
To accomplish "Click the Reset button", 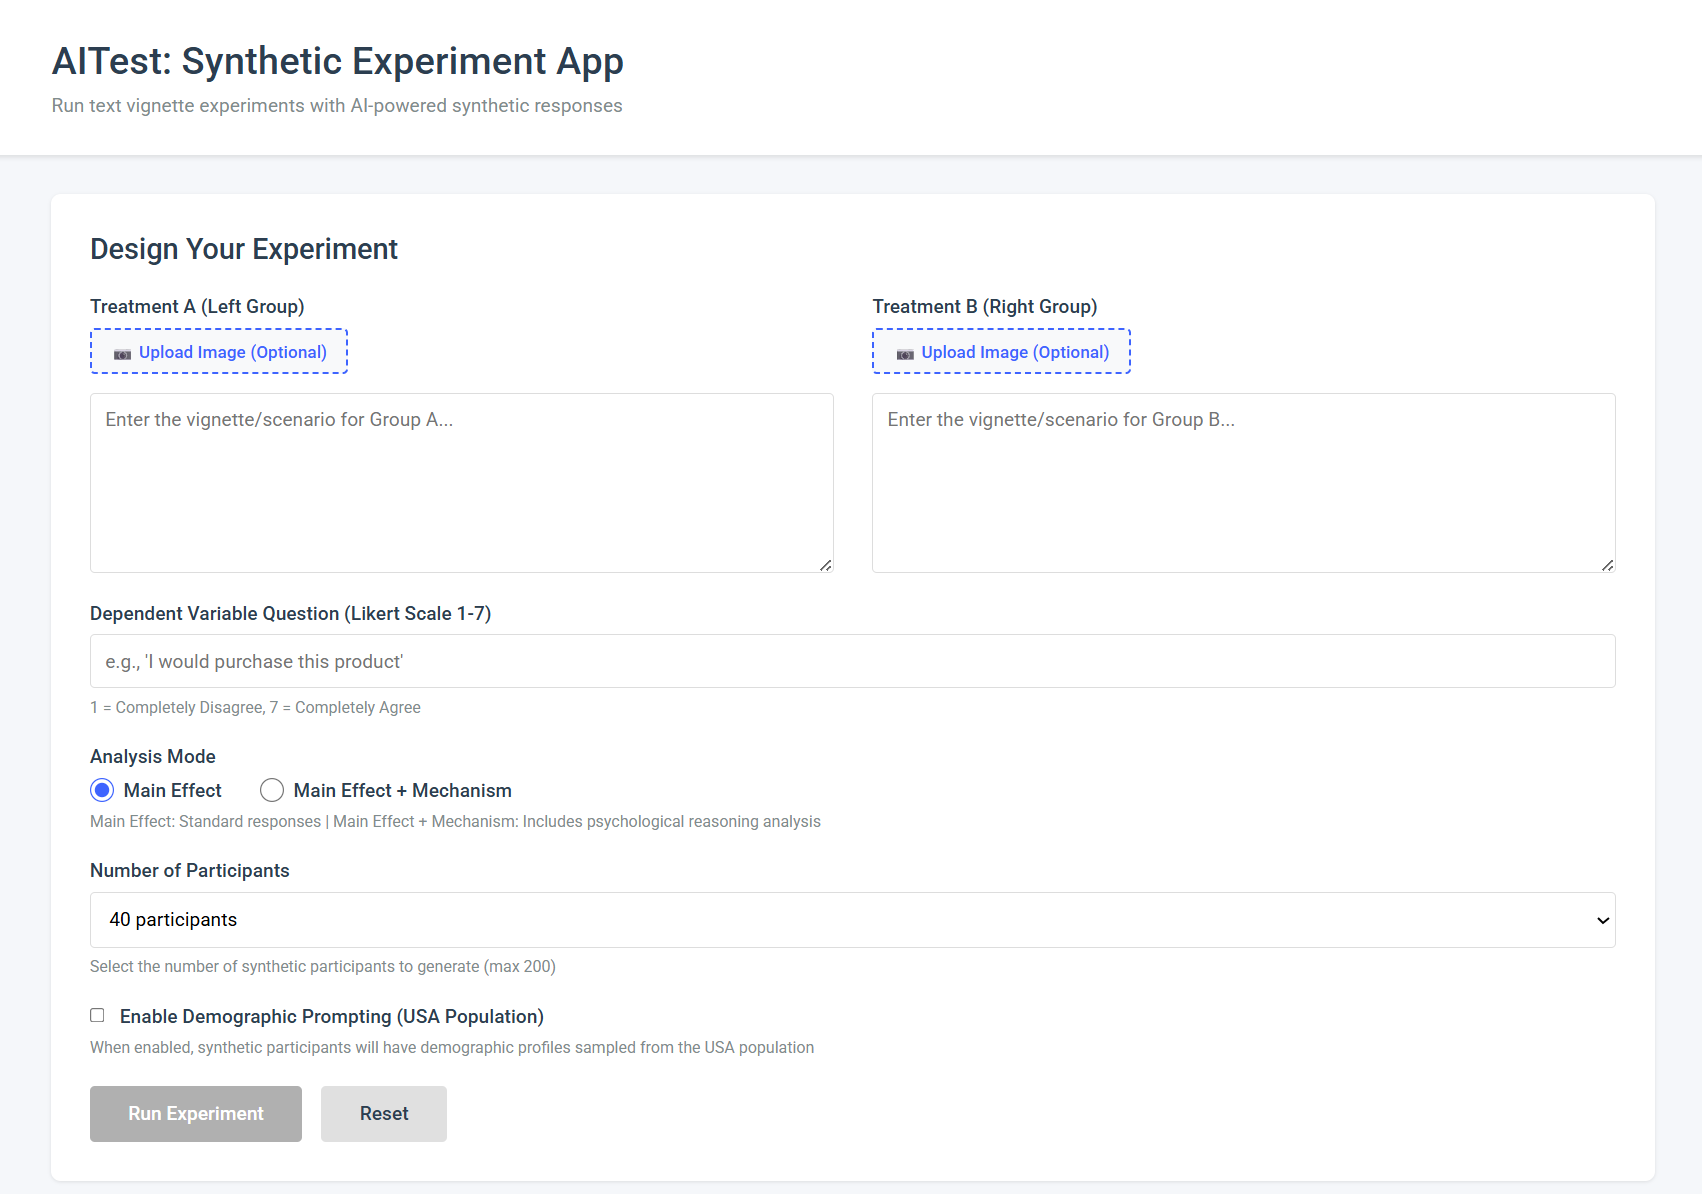I will [x=383, y=1113].
